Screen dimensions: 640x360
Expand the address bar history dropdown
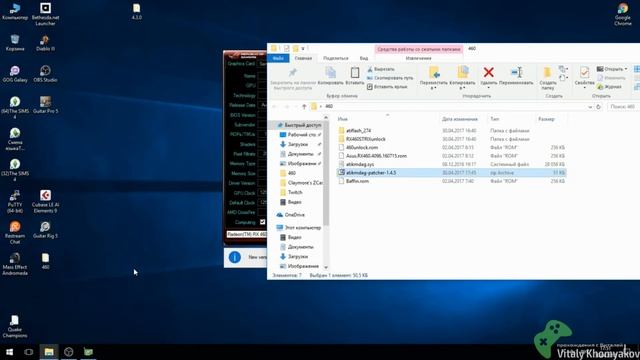coord(590,107)
